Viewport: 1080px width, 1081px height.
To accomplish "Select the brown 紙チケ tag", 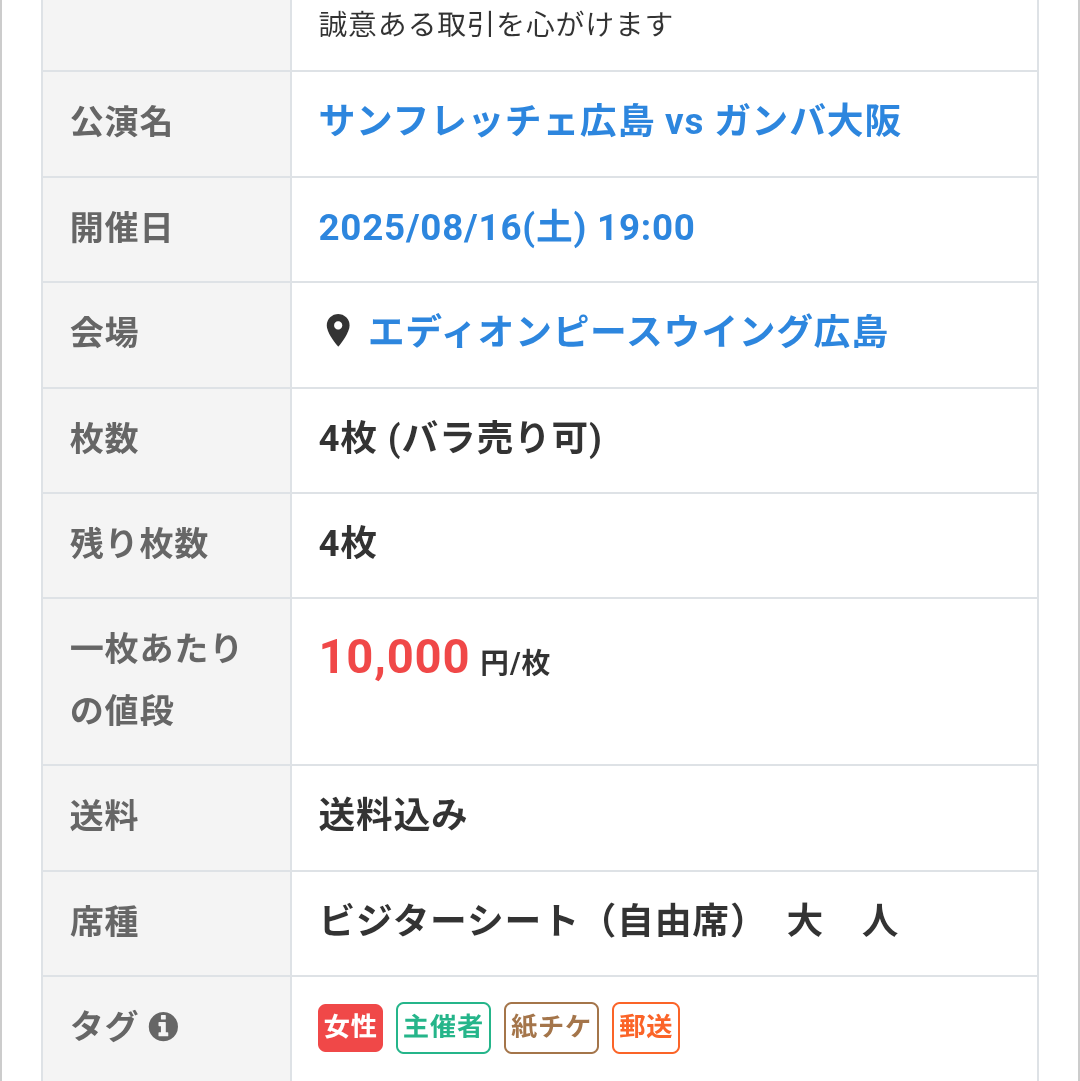I will 551,1028.
